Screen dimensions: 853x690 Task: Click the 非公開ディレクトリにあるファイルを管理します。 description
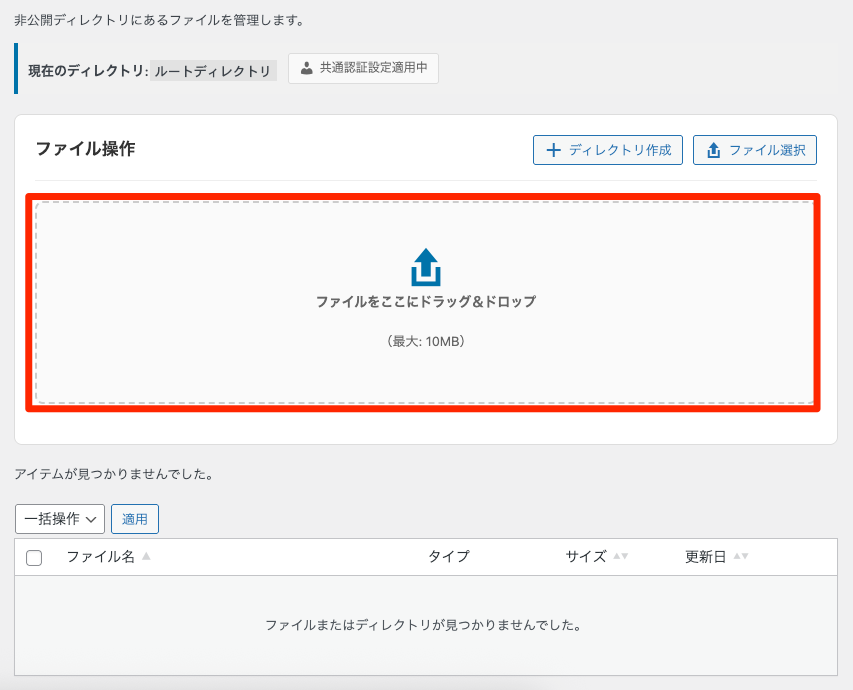pyautogui.click(x=159, y=21)
